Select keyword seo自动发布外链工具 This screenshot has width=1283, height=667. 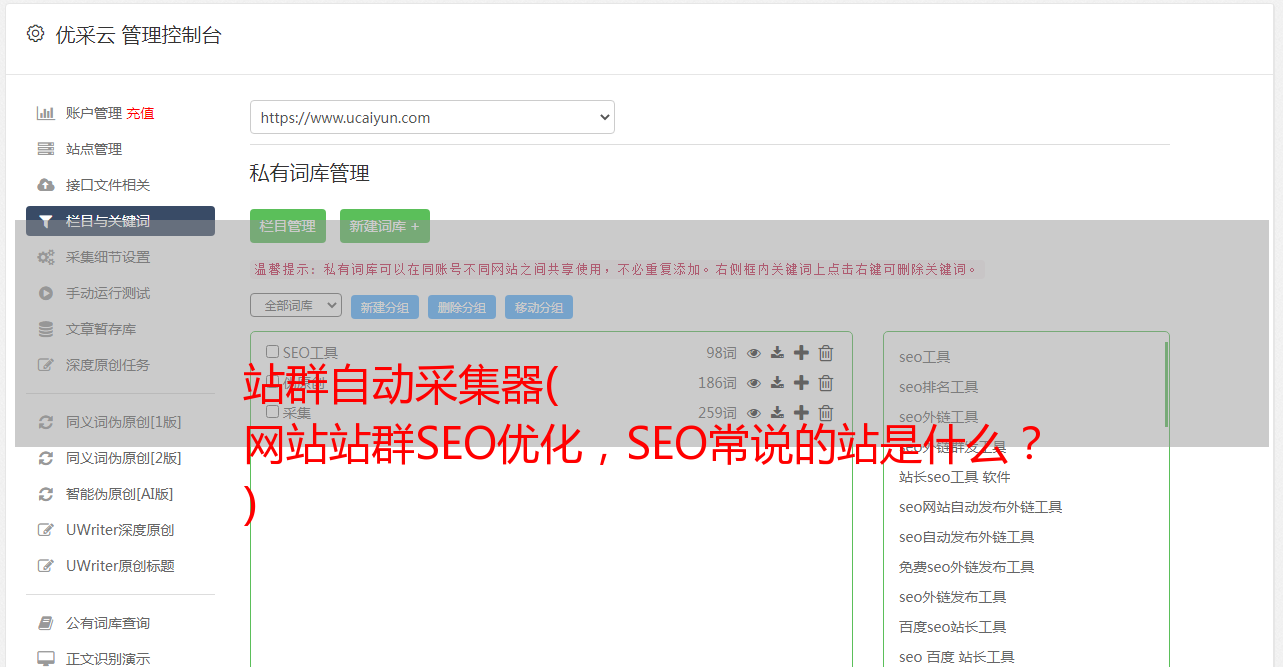click(966, 537)
